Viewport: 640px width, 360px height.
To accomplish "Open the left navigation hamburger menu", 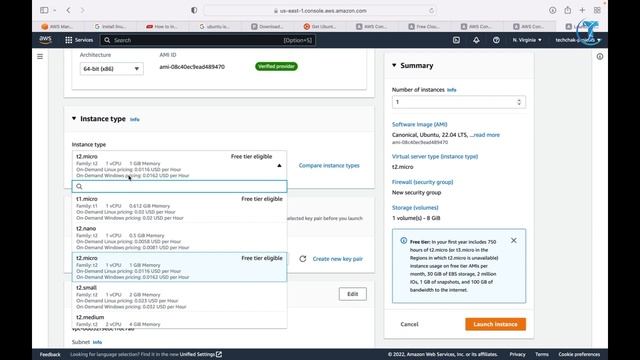I will pos(40,56).
